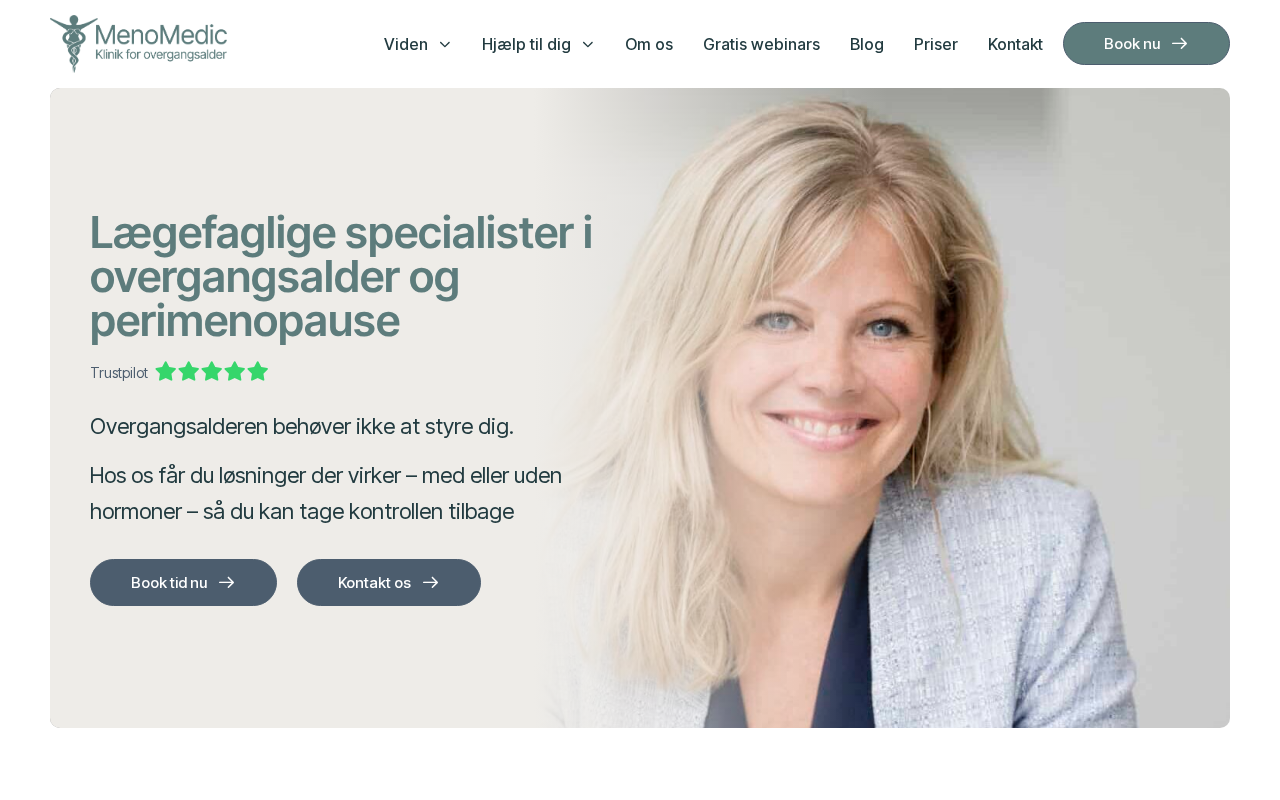This screenshot has height=800, width=1280.
Task: Click the arrow icon in Kontakt os button
Action: pos(431,582)
